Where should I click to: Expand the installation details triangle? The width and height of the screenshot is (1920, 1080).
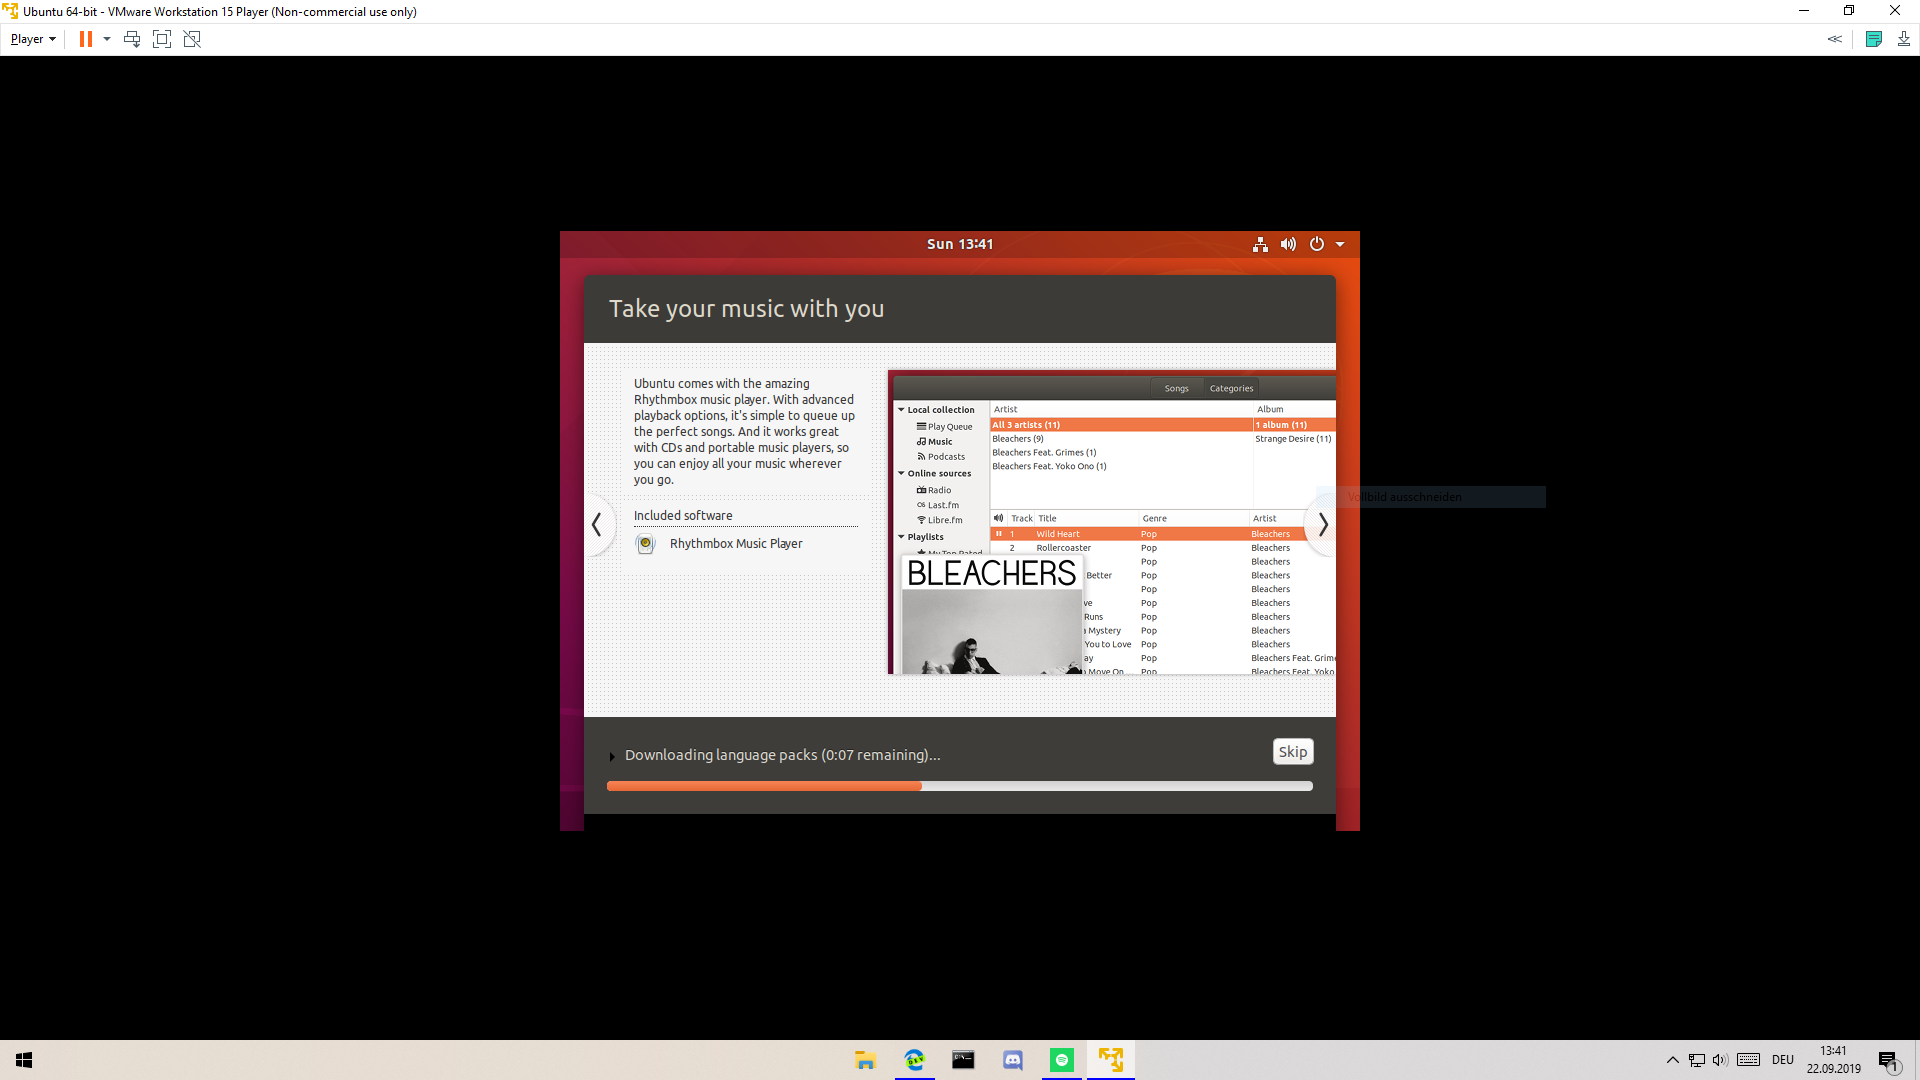coord(612,756)
